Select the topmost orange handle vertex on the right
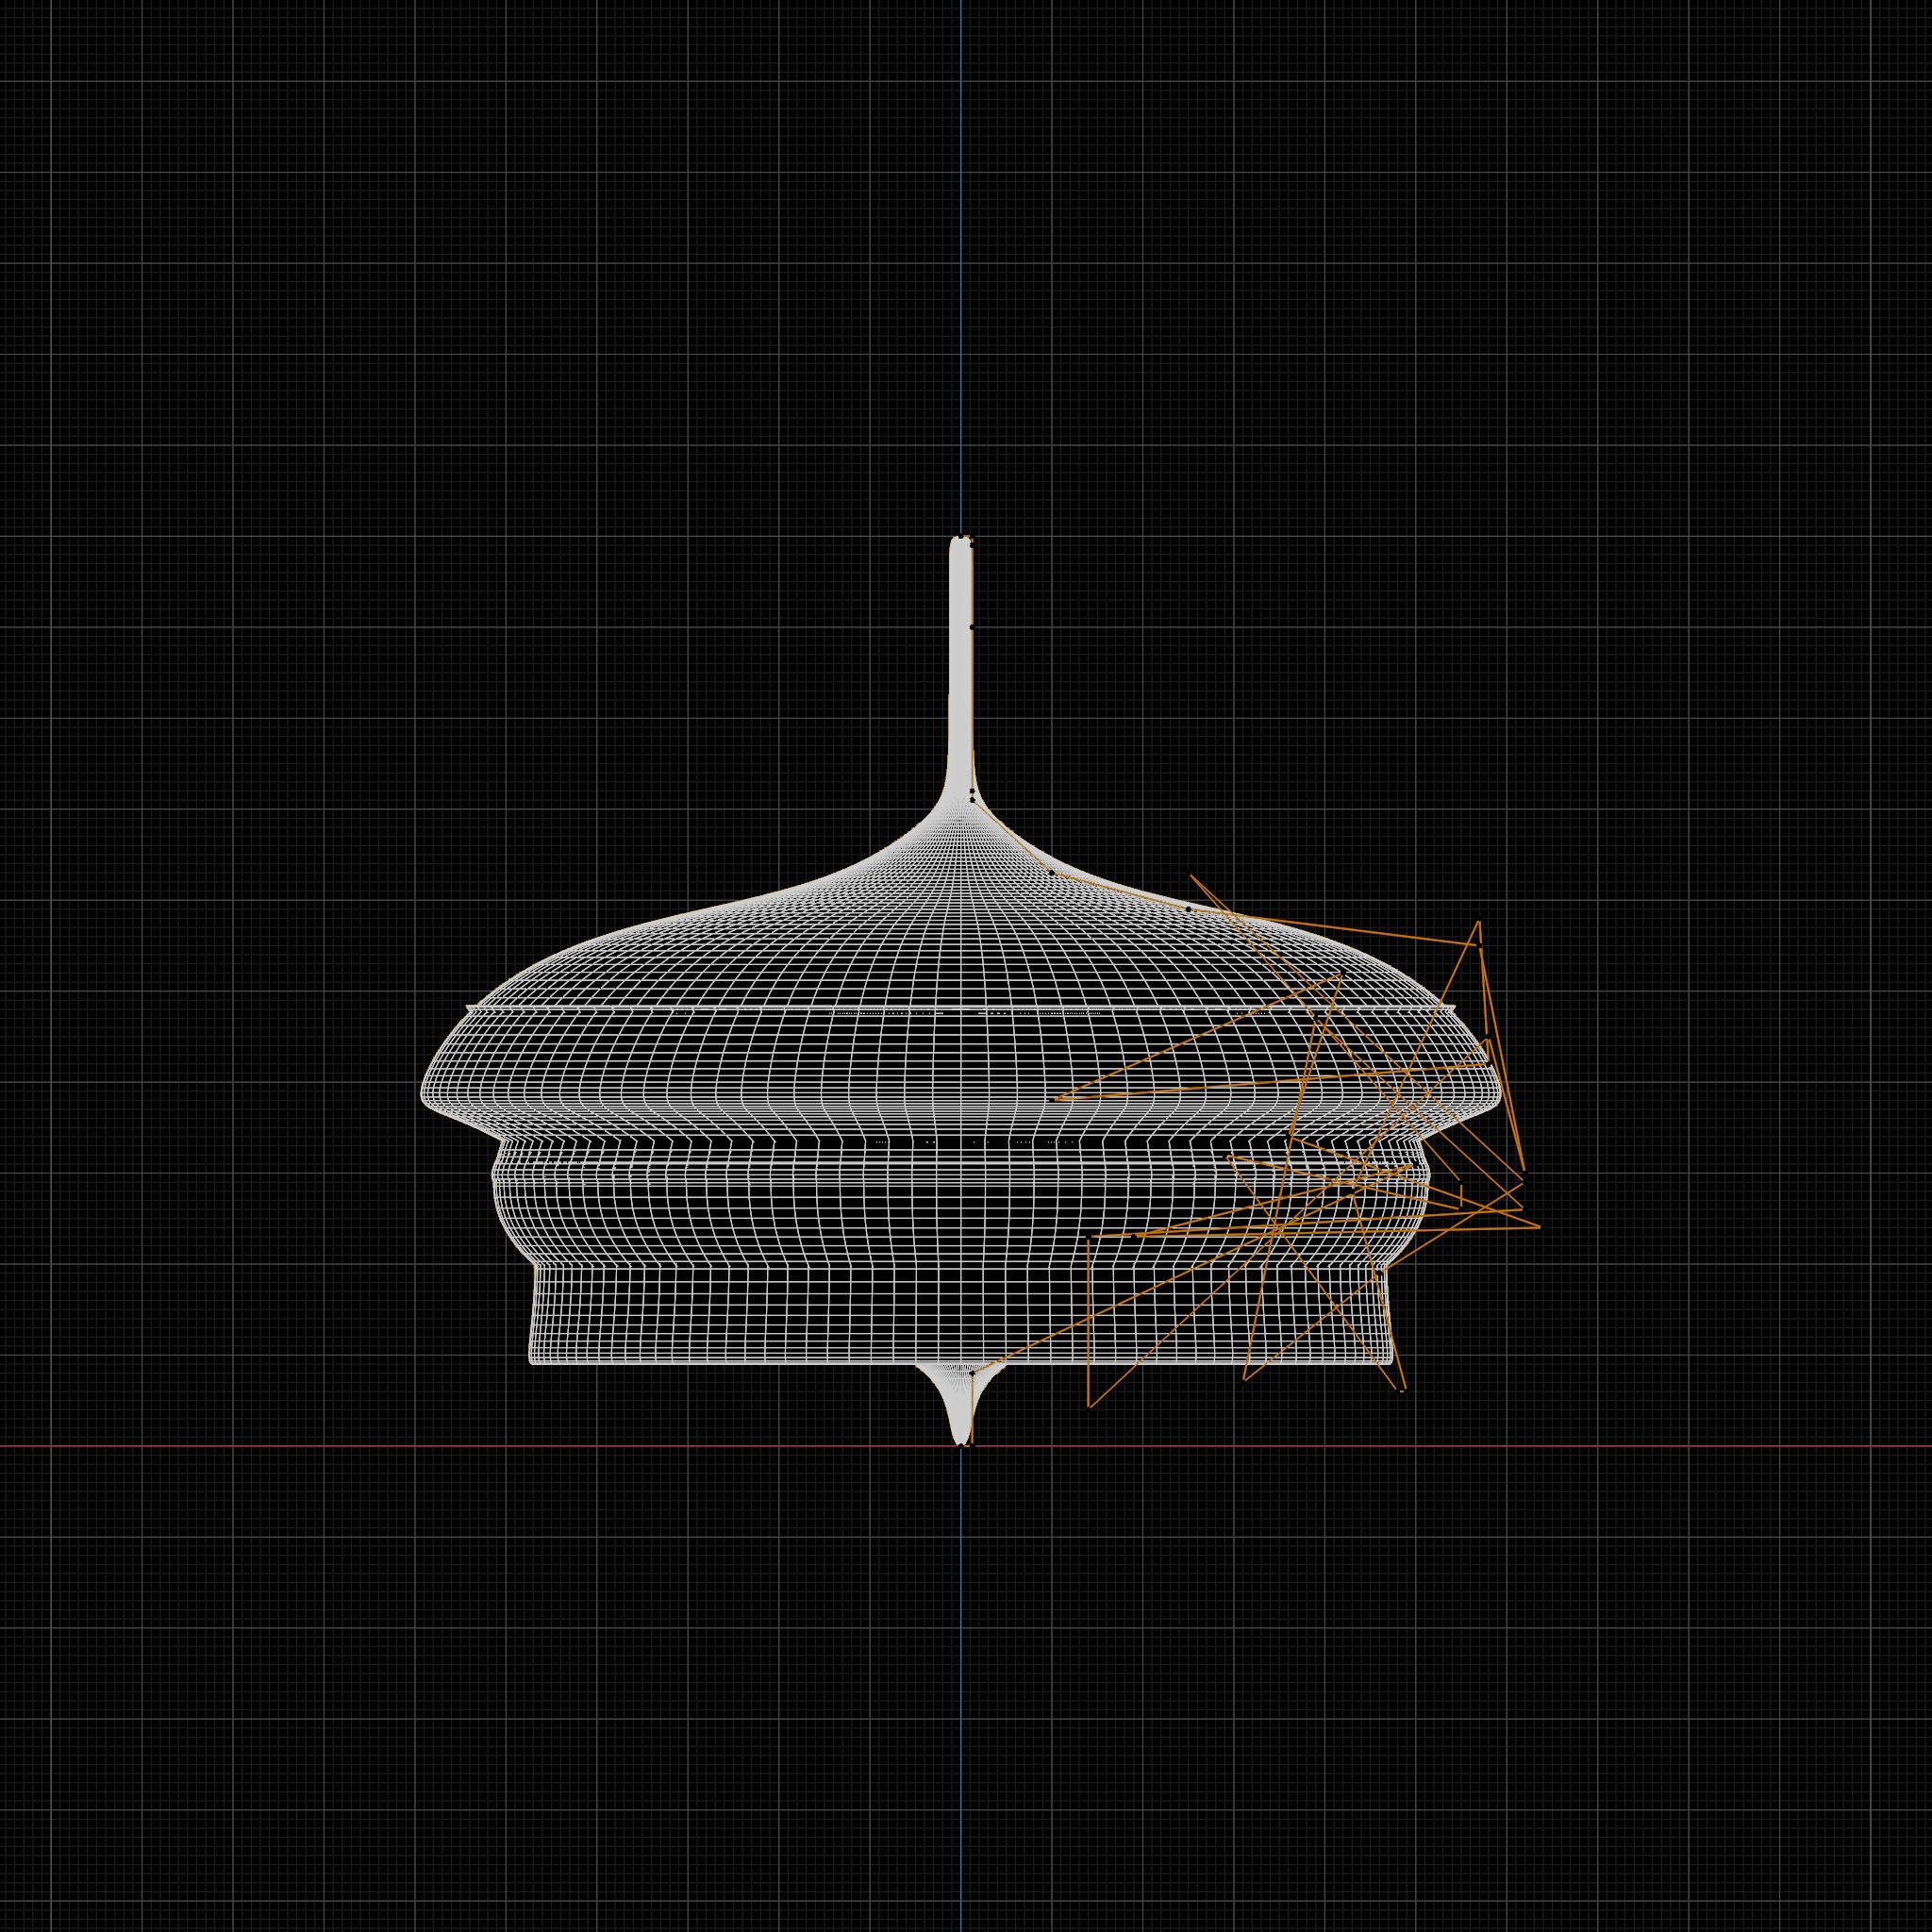The image size is (1932, 1932). 1479,922
